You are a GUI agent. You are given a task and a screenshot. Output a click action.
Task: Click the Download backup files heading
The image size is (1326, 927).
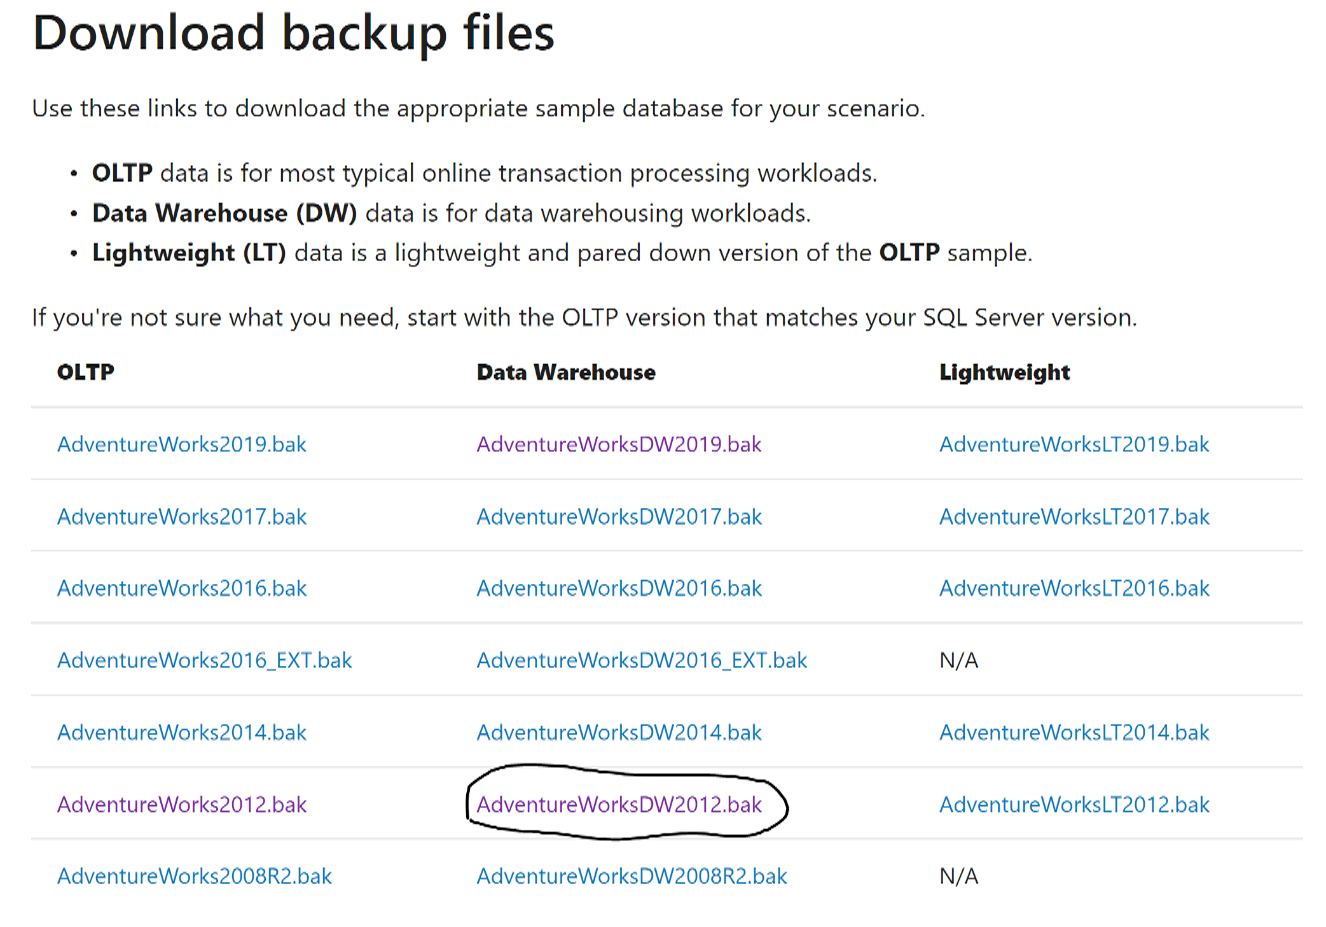(293, 33)
